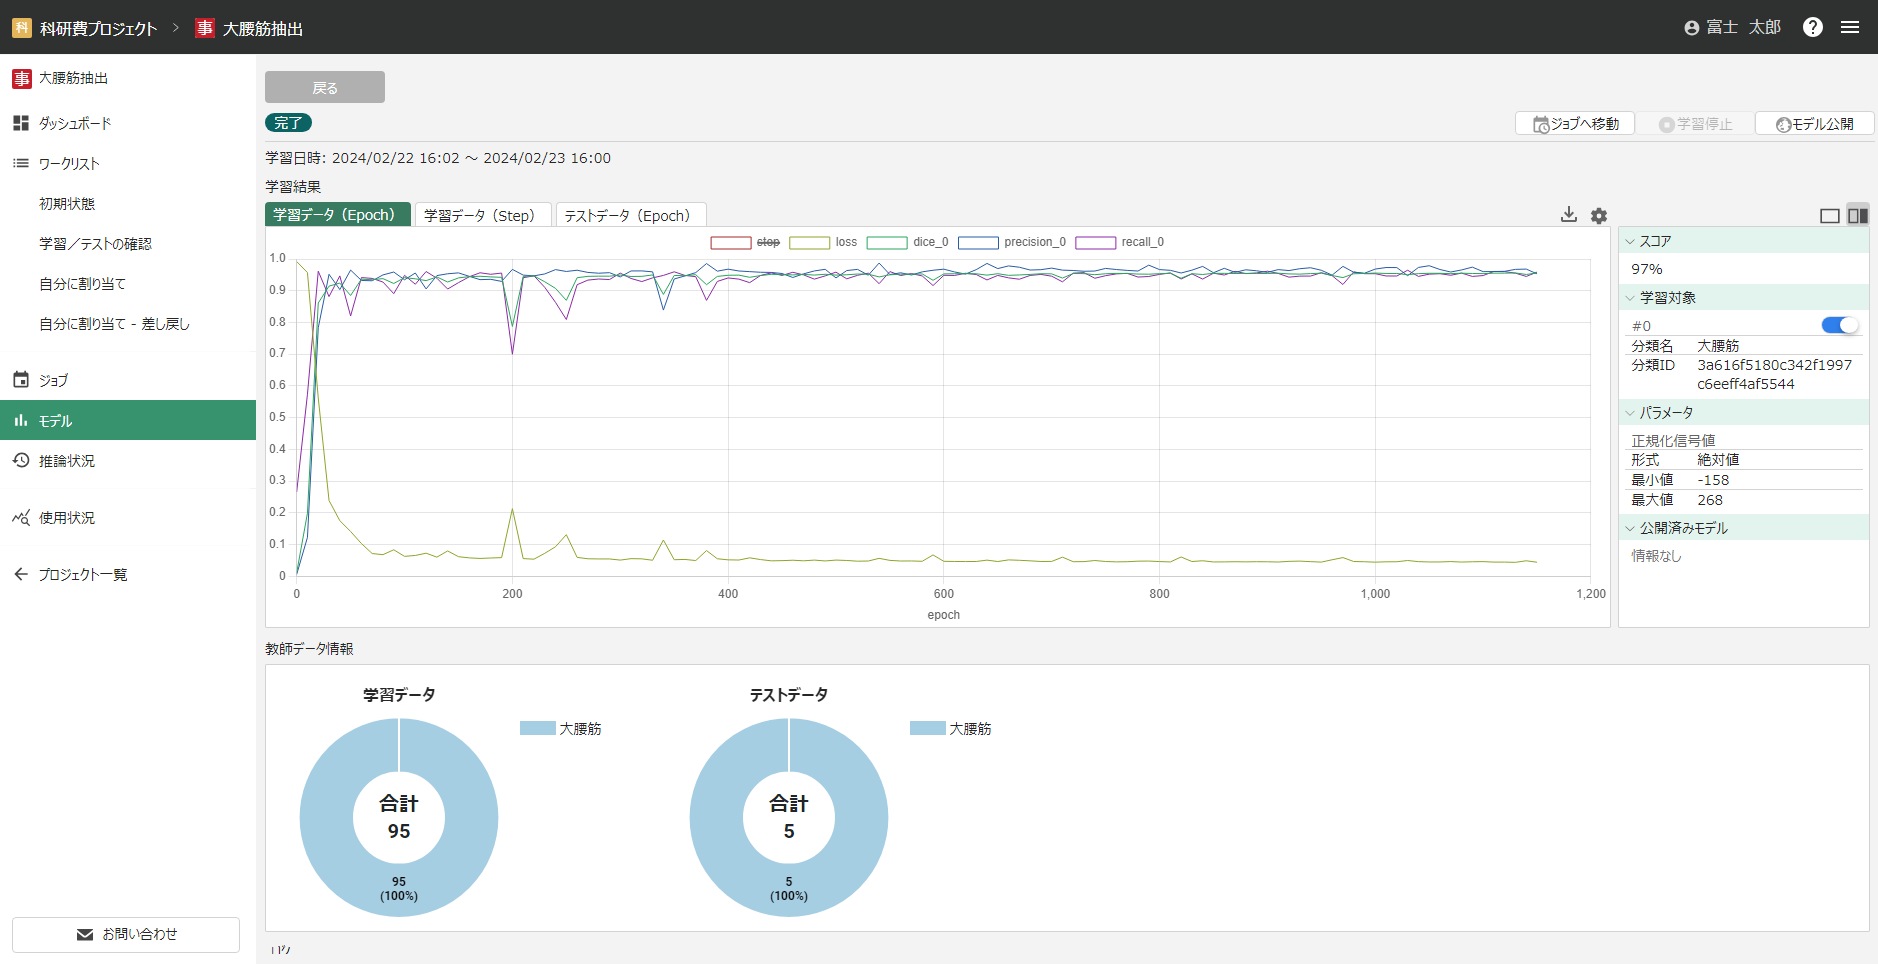
Task: Open ダッシュボード from the sidebar
Action: pos(75,123)
